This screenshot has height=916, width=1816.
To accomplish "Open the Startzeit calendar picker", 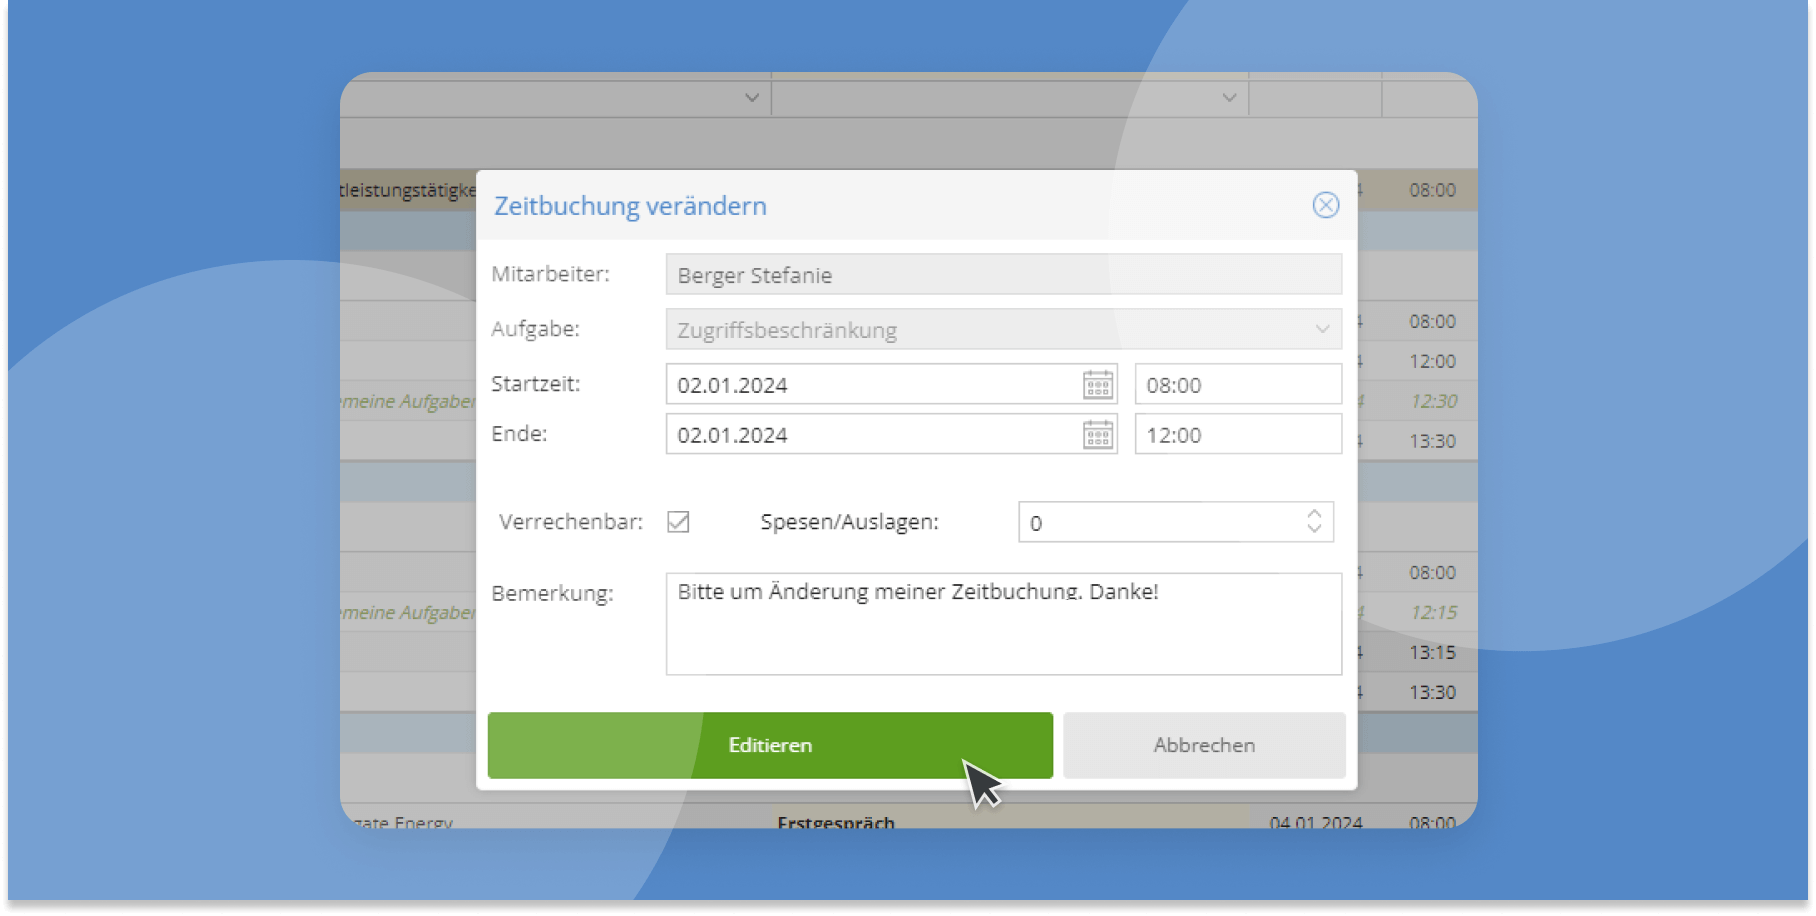I will coord(1097,385).
